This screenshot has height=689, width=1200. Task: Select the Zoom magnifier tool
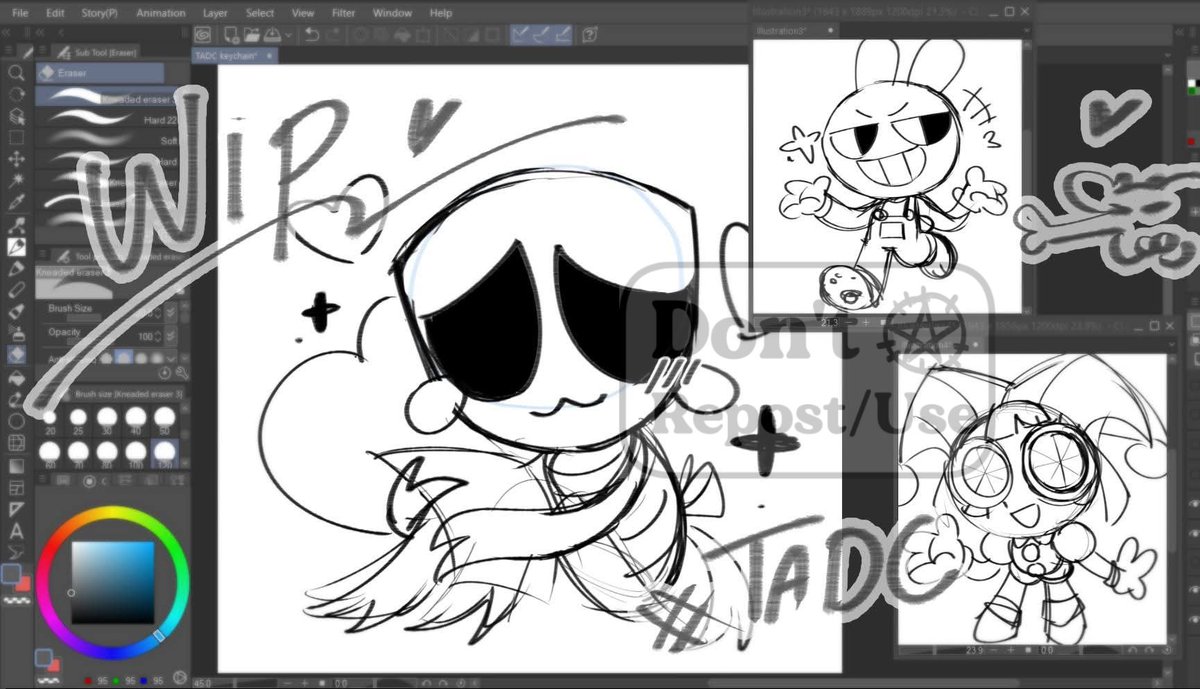click(16, 73)
